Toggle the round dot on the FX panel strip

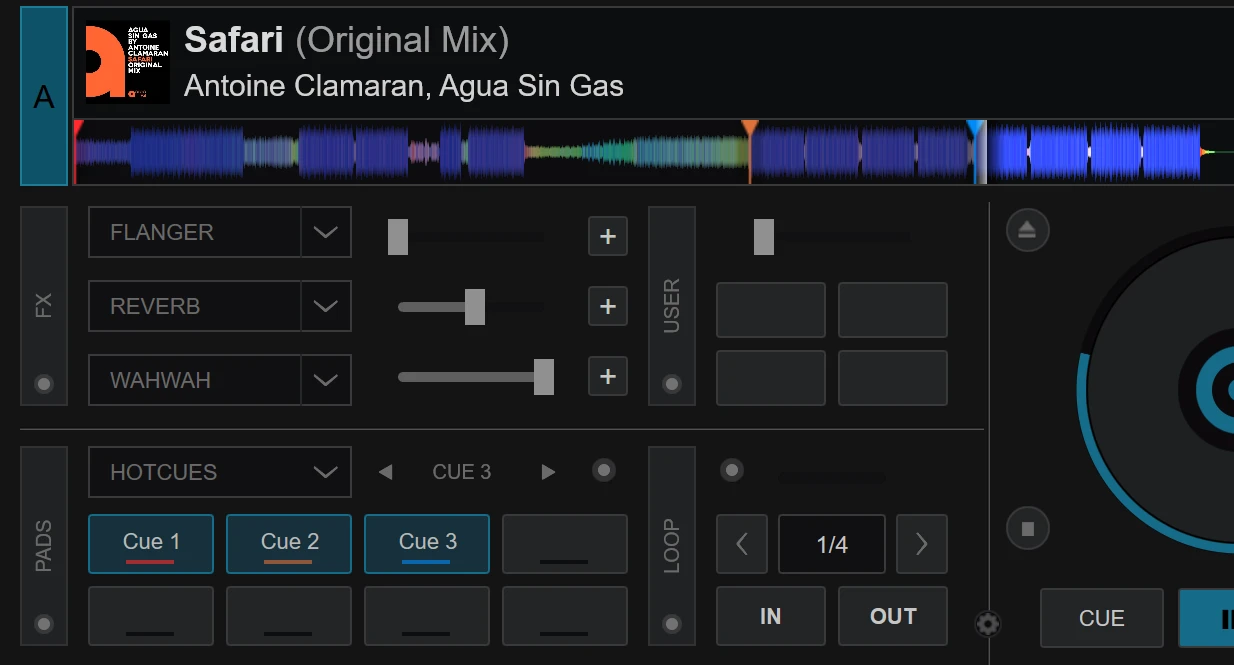(44, 384)
